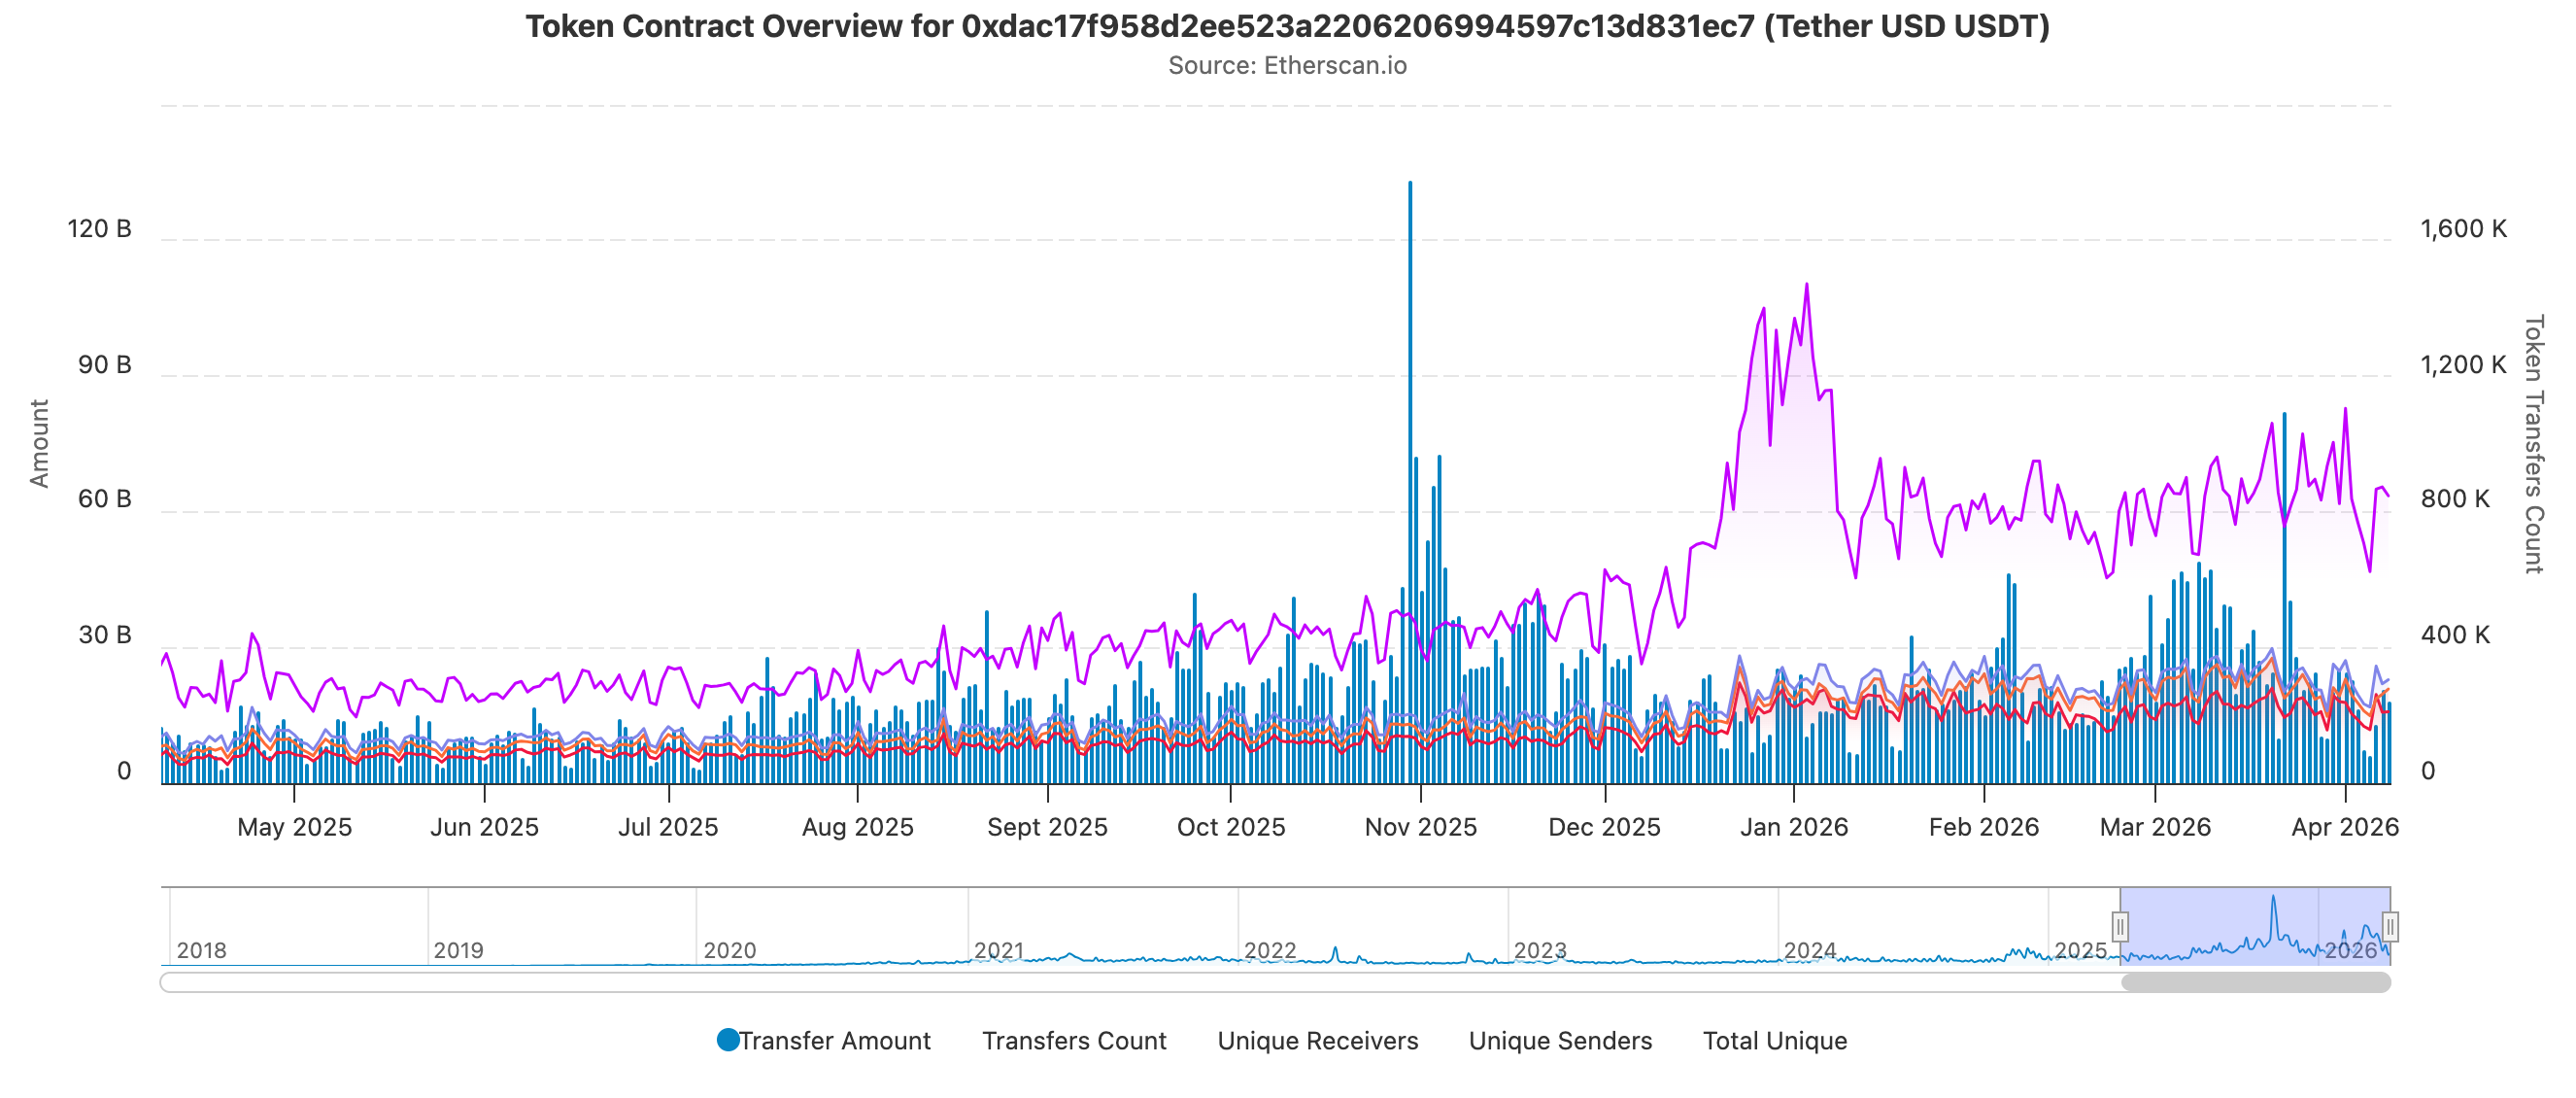Click the Source: Etherscan.io link

point(1288,66)
